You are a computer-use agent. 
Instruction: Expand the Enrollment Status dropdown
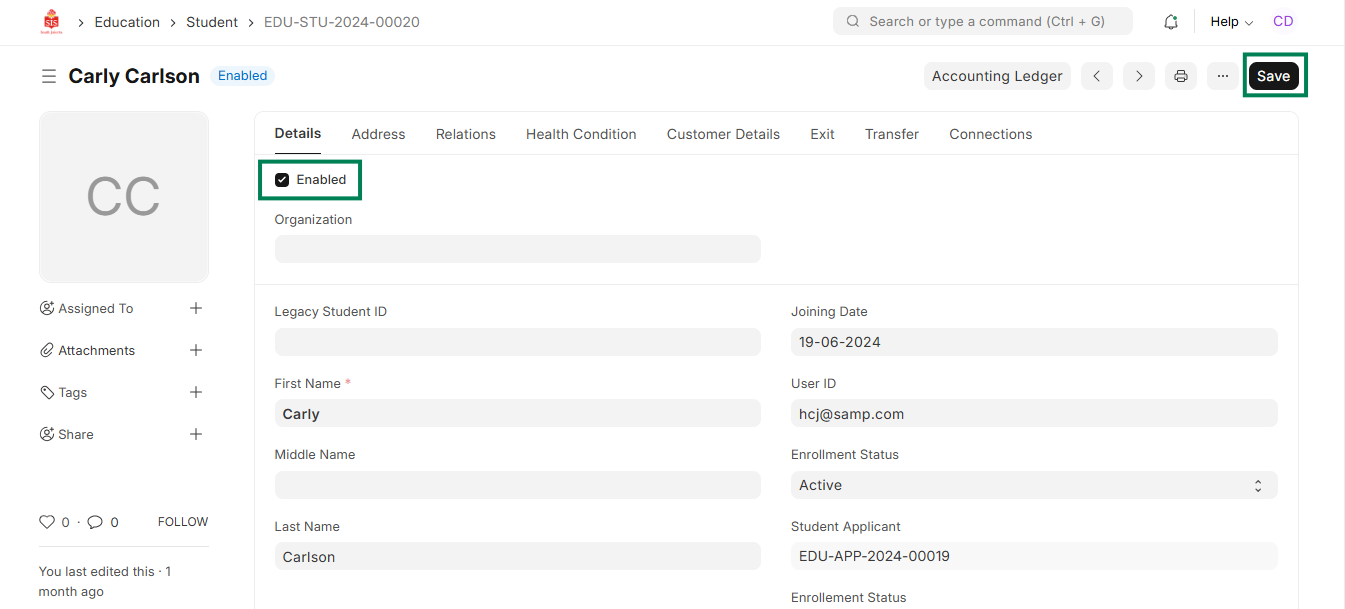point(1033,485)
